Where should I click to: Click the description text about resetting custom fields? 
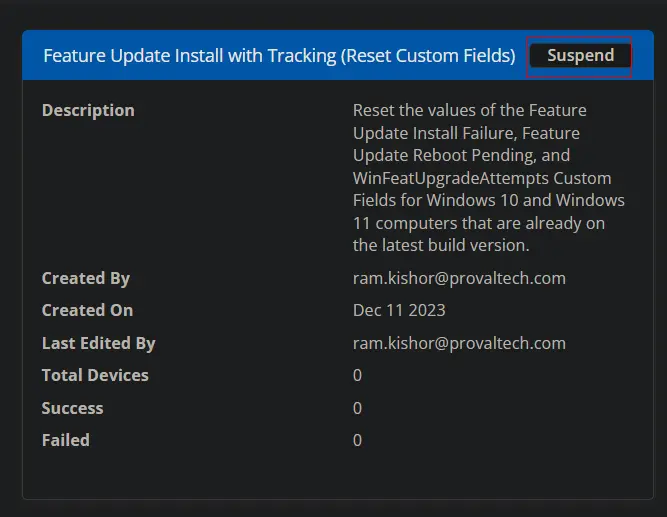(489, 177)
